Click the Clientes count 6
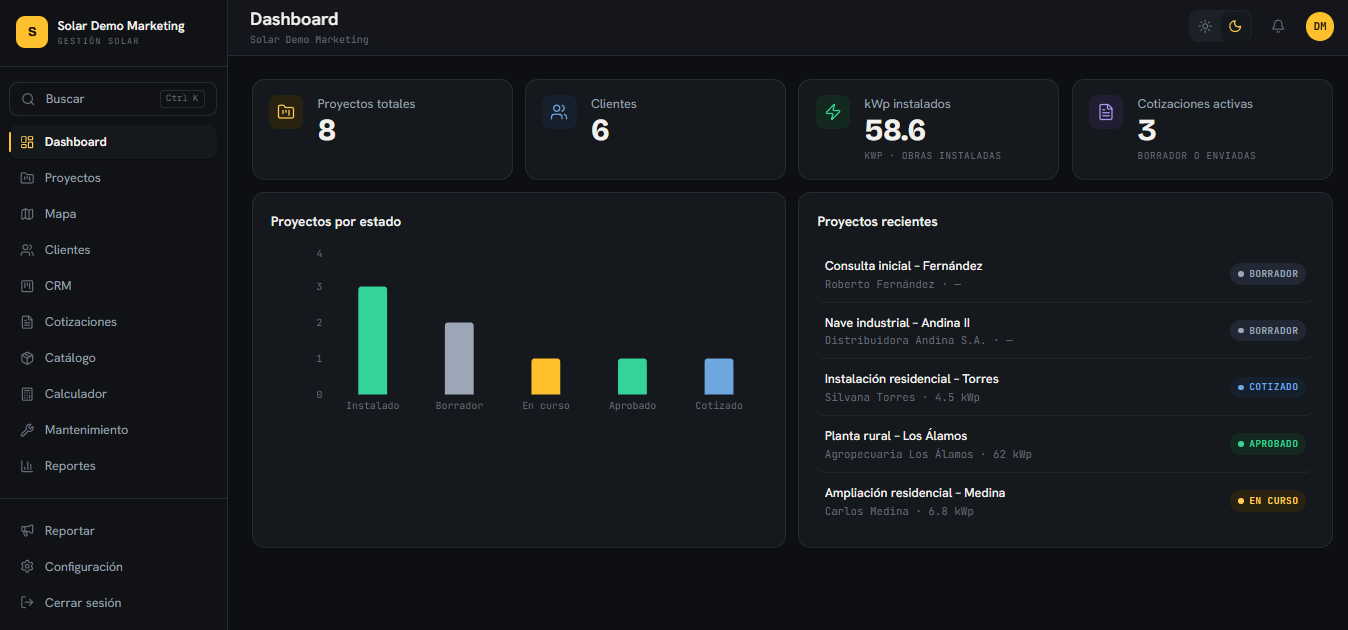The width and height of the screenshot is (1348, 630). 600,131
